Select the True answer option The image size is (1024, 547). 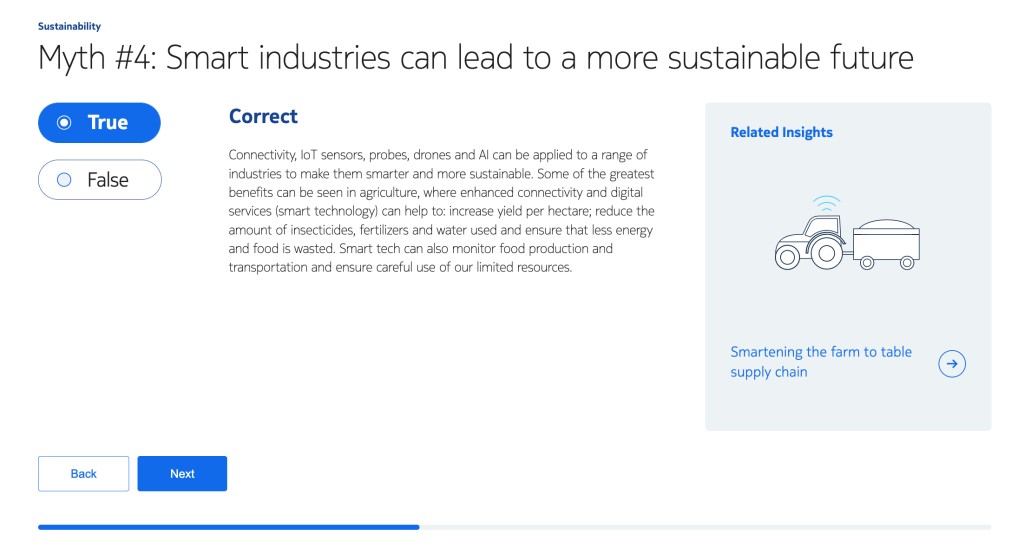click(x=99, y=123)
